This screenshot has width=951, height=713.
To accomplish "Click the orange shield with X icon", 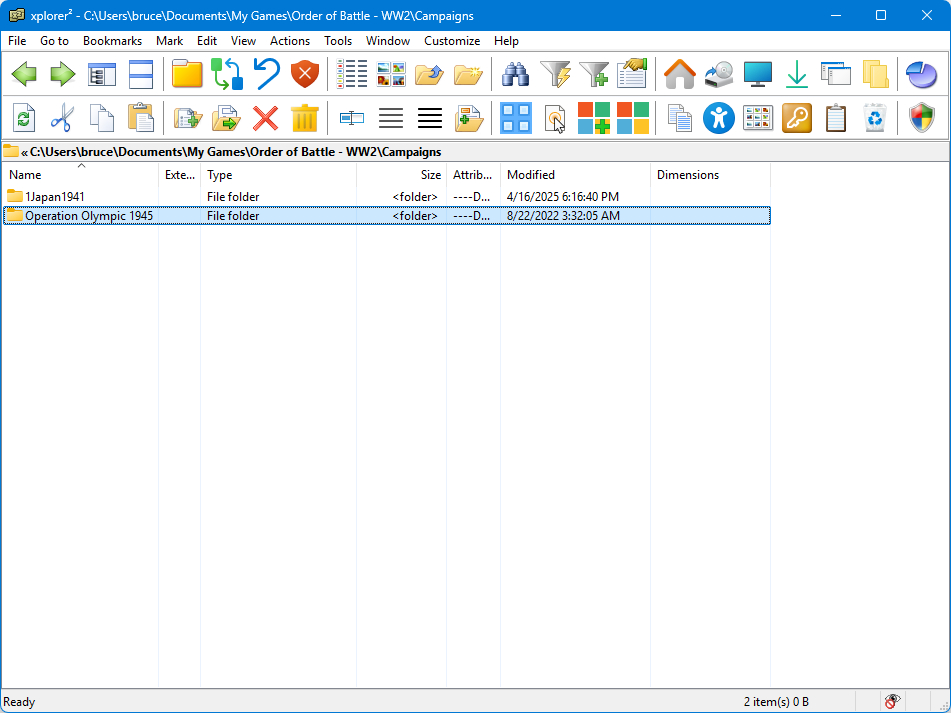I will click(x=305, y=74).
